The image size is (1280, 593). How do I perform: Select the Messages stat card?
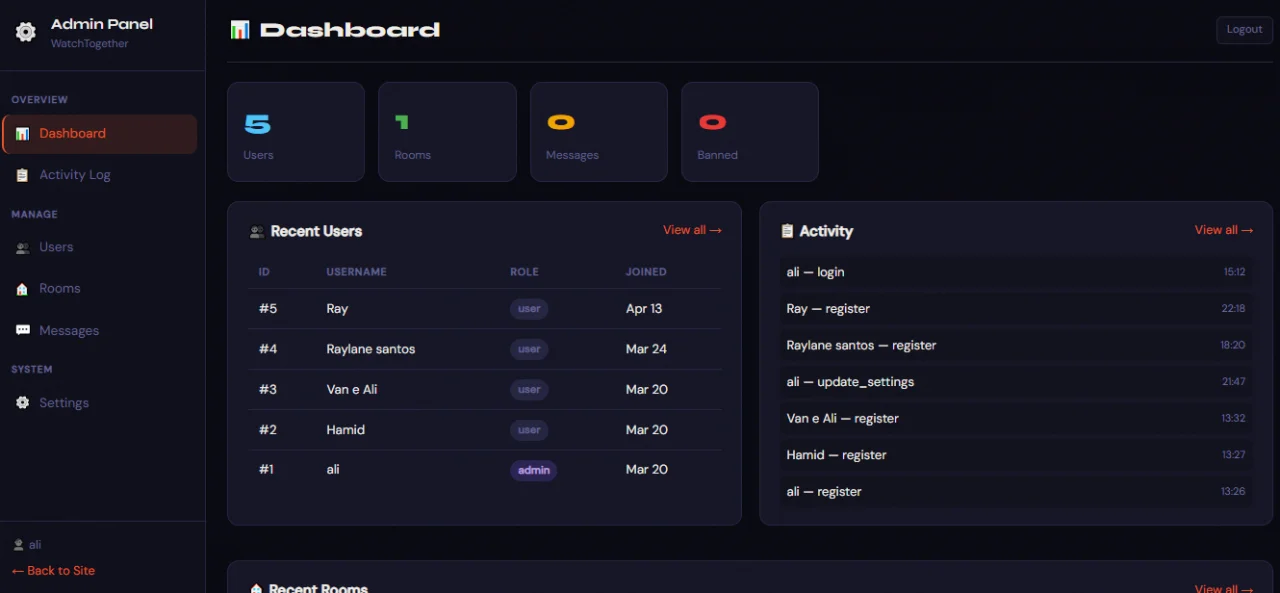[x=599, y=132]
